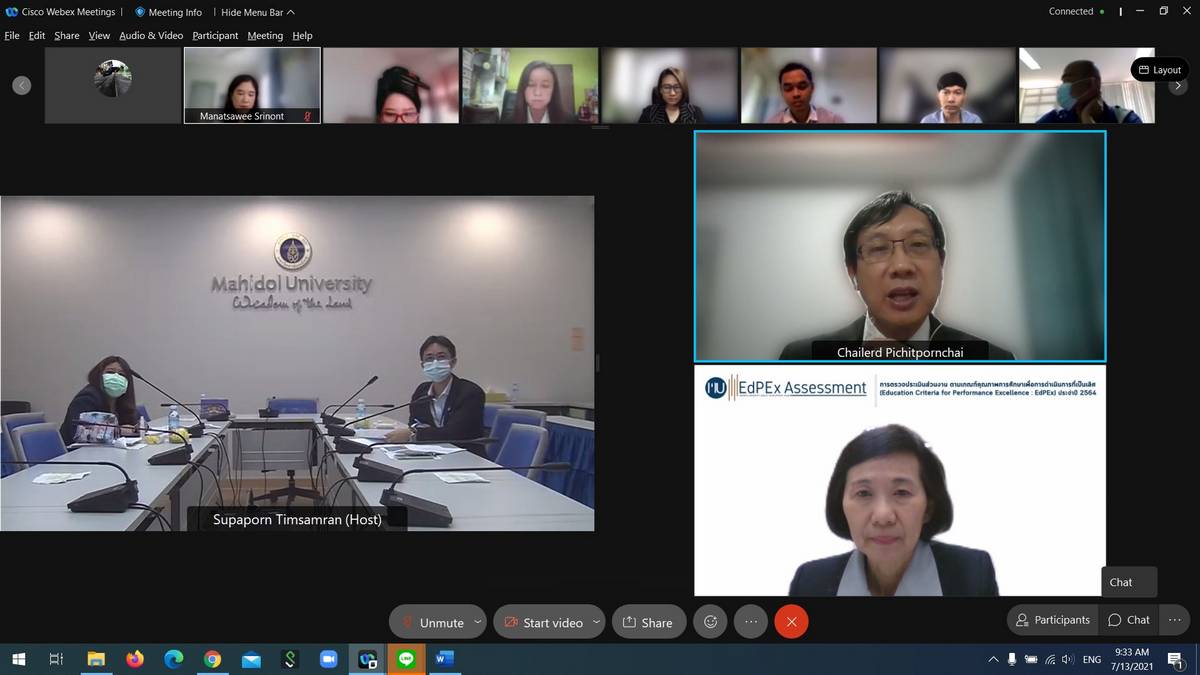Viewport: 1200px width, 675px height.
Task: Open the Participant menu
Action: 215,36
